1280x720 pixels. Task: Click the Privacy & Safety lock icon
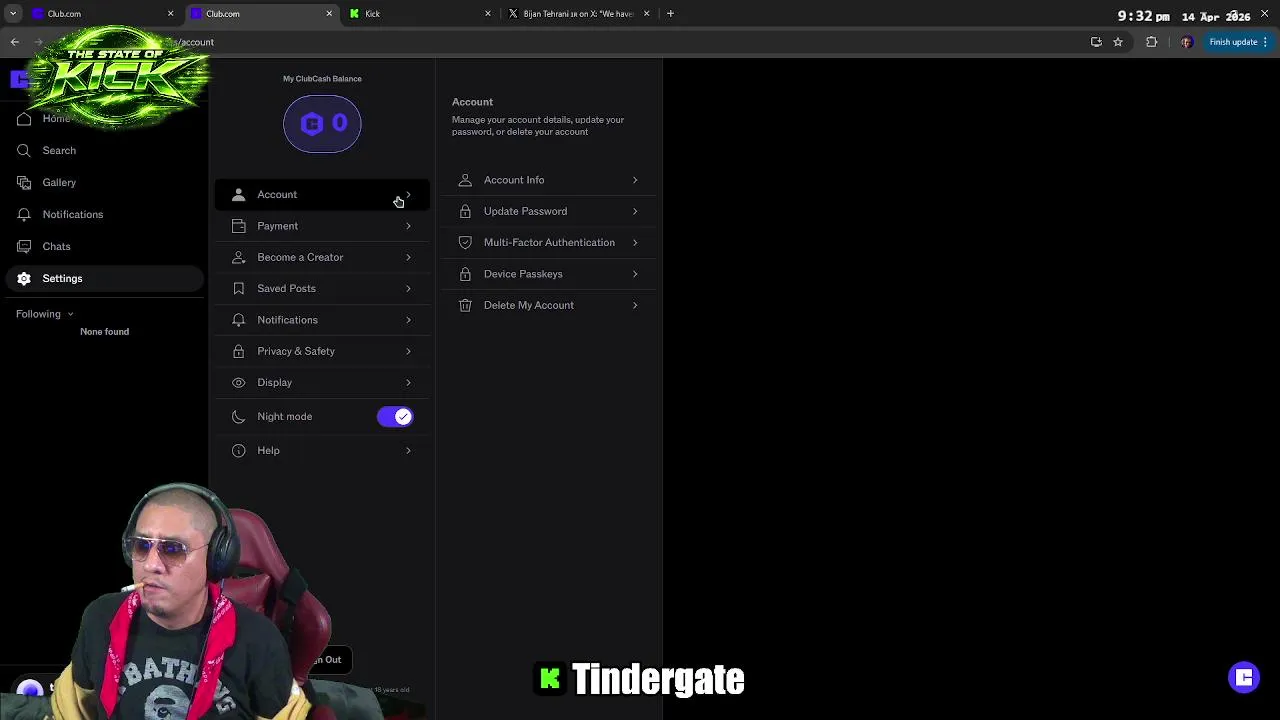[238, 351]
